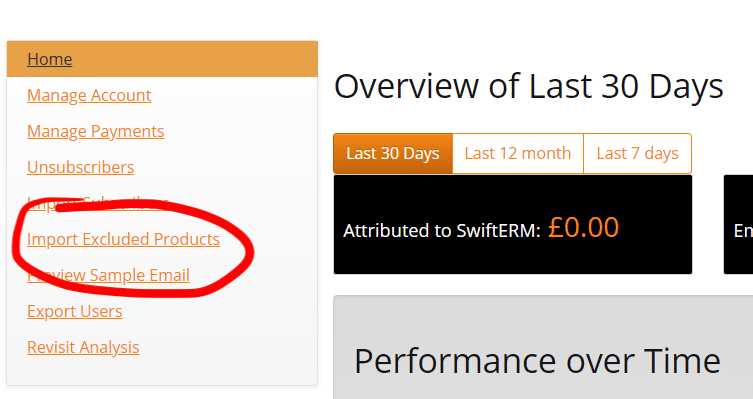
Task: Click the £0.00 revenue amount
Action: 583,227
